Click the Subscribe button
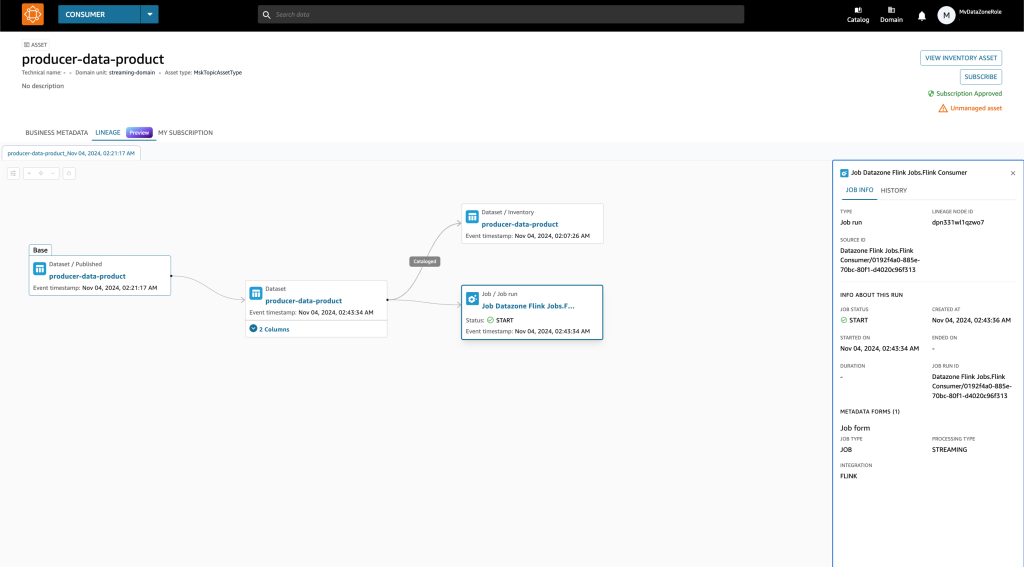The width and height of the screenshot is (1024, 567). point(980,76)
